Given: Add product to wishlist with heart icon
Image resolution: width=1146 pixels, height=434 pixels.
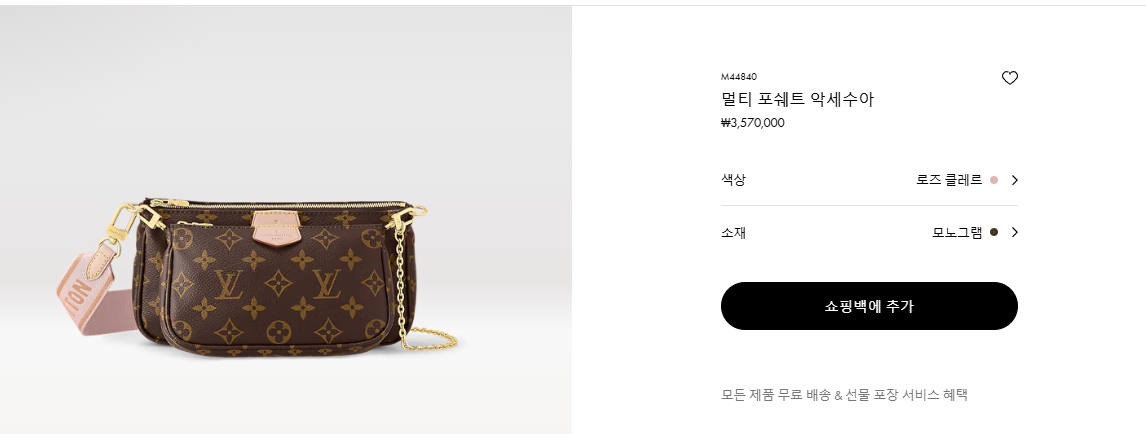Looking at the screenshot, I should 1009,77.
